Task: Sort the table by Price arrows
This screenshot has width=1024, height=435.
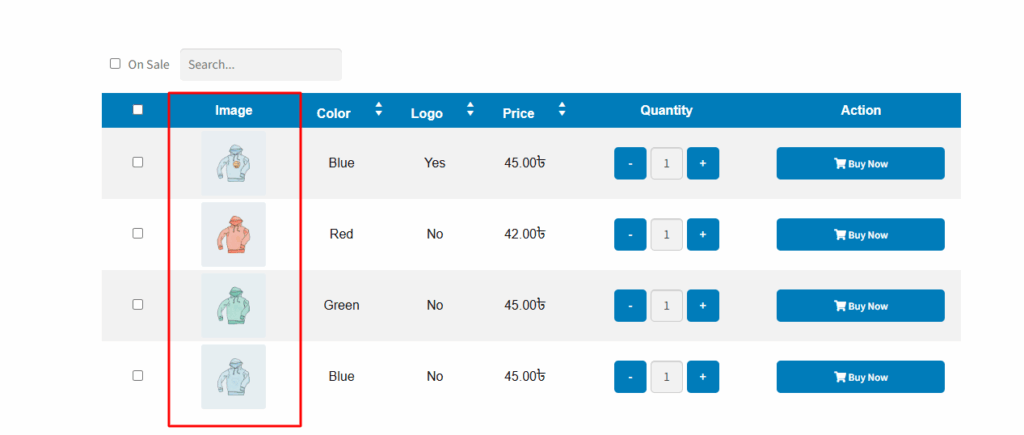Action: point(562,109)
